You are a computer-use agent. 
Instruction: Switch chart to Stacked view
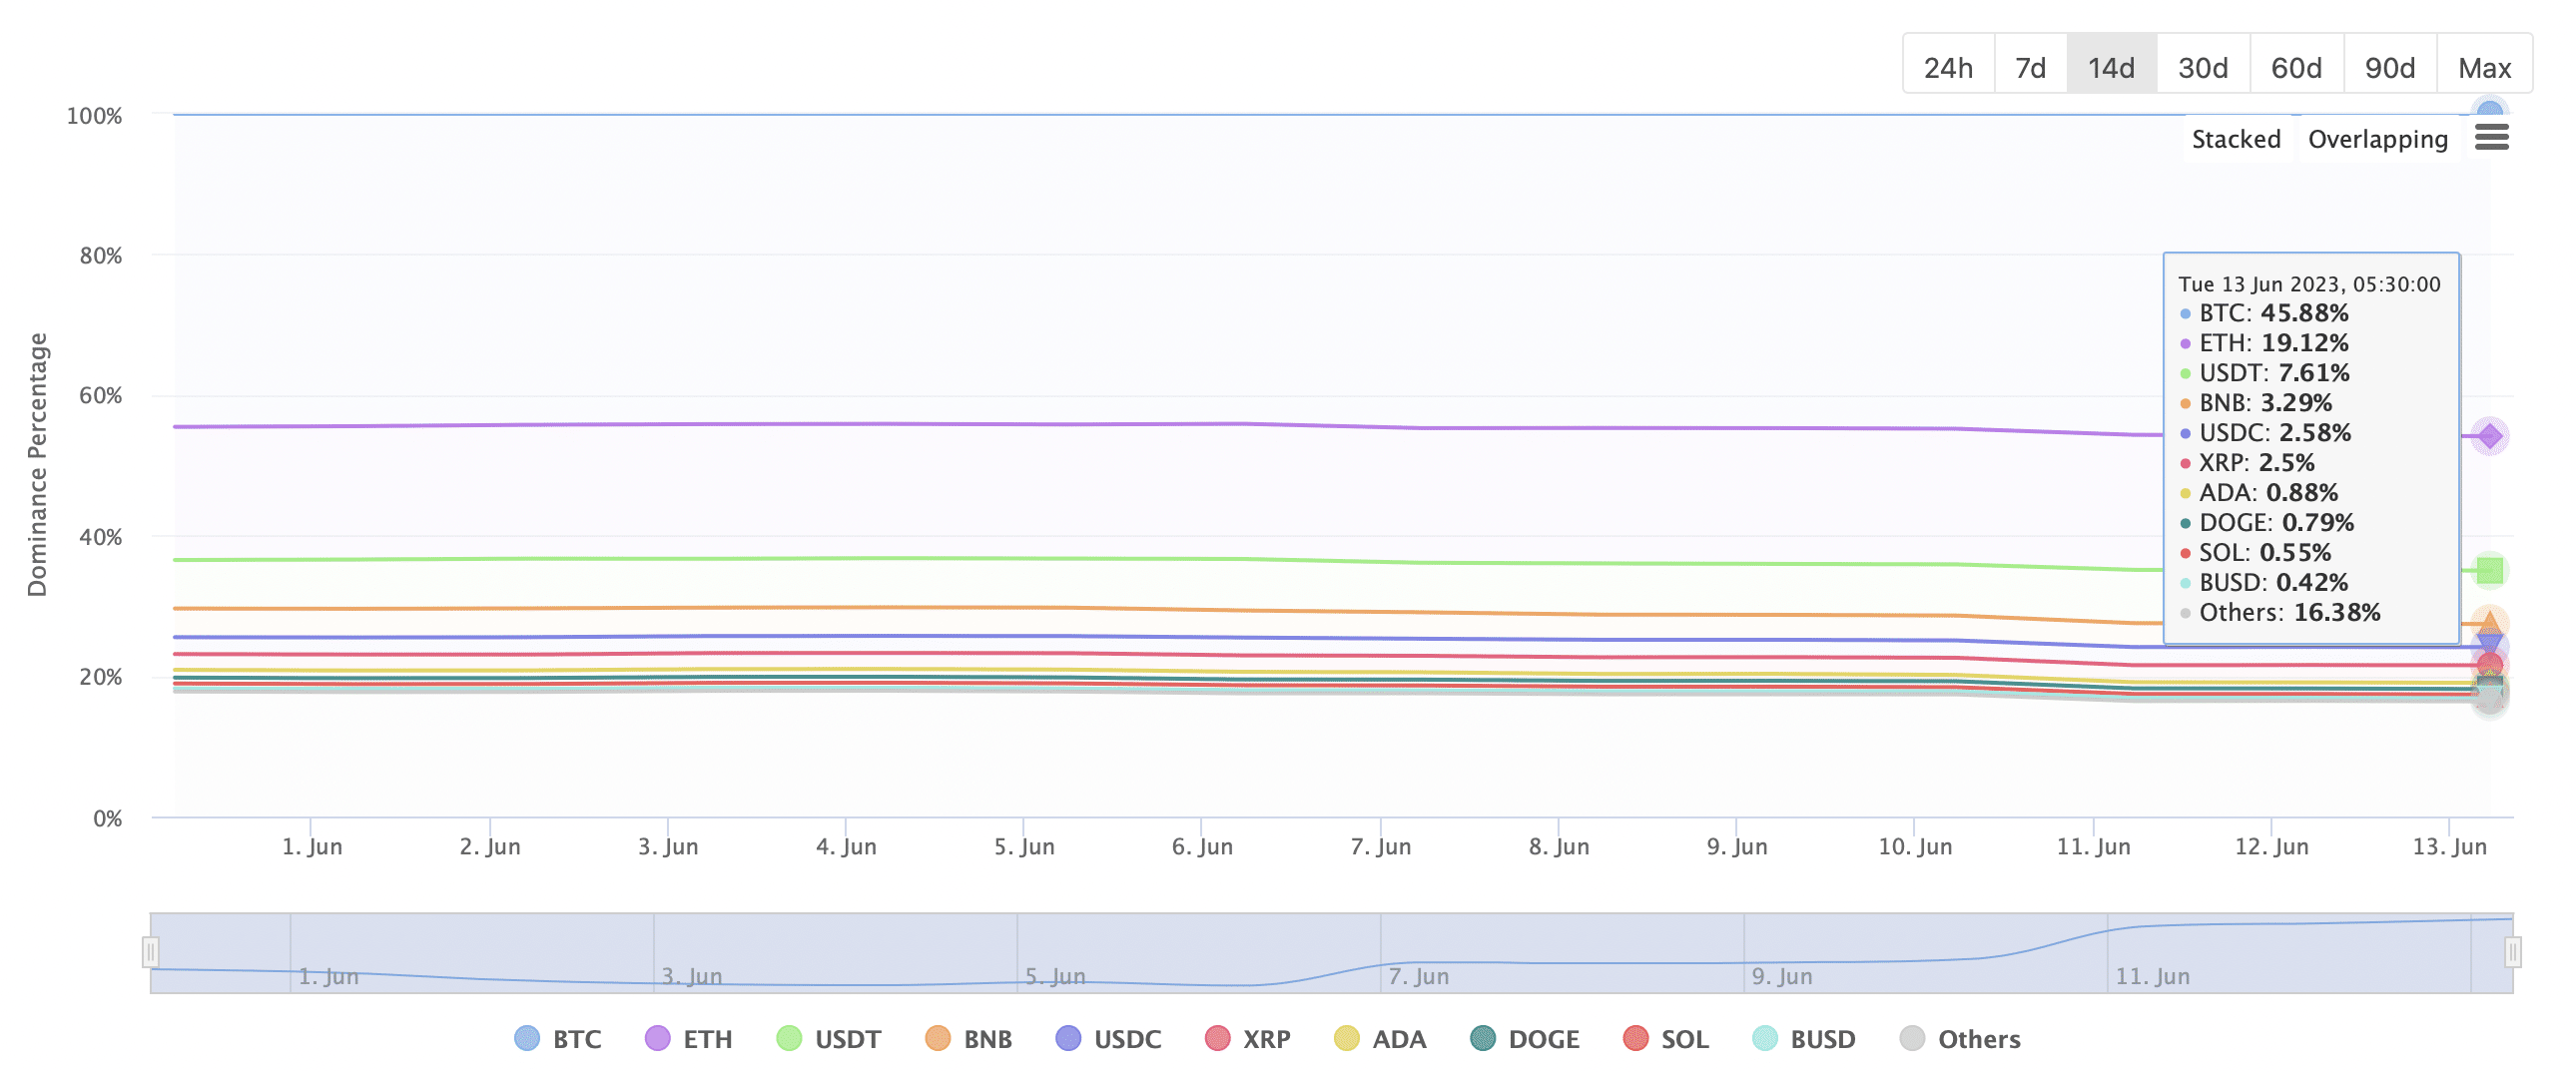pyautogui.click(x=2236, y=139)
